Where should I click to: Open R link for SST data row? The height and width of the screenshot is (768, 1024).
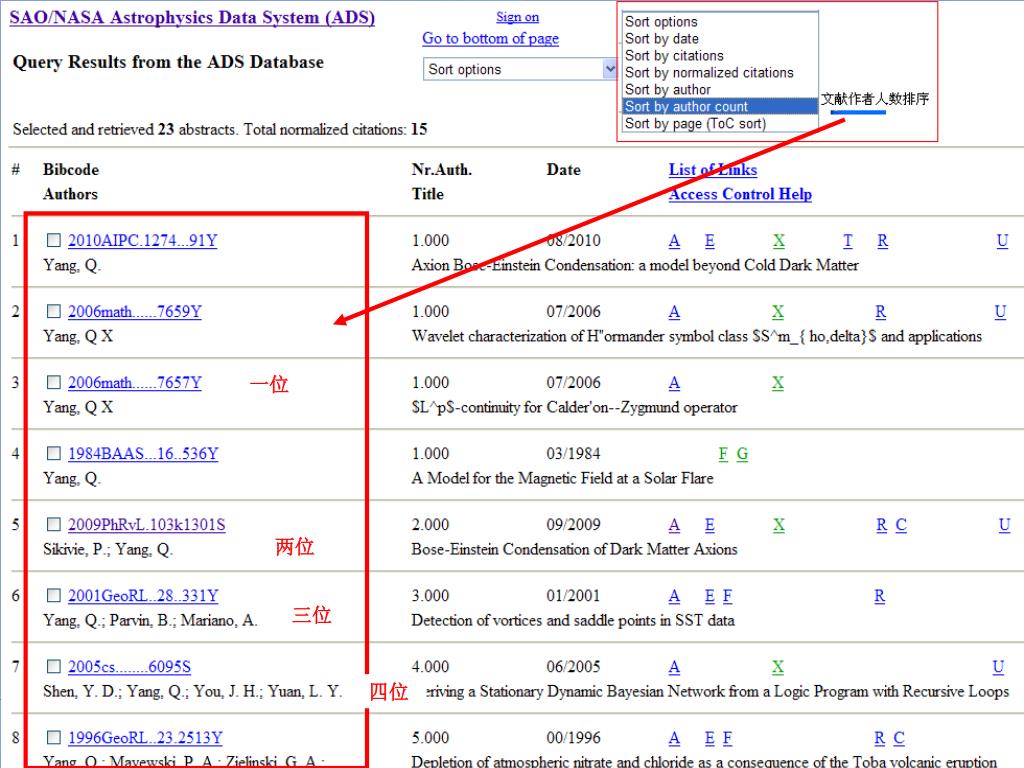[880, 596]
